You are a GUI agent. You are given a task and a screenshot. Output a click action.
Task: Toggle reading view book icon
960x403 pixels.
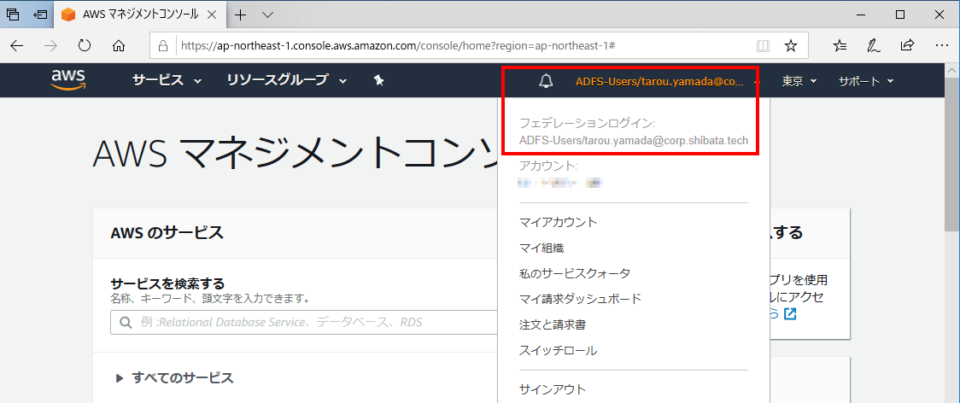point(762,45)
